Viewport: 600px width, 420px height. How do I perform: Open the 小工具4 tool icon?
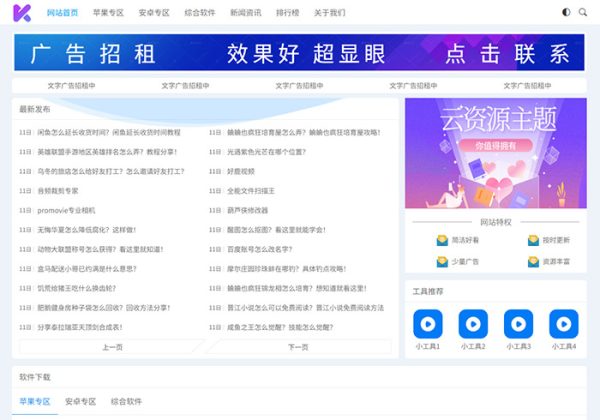[x=564, y=324]
